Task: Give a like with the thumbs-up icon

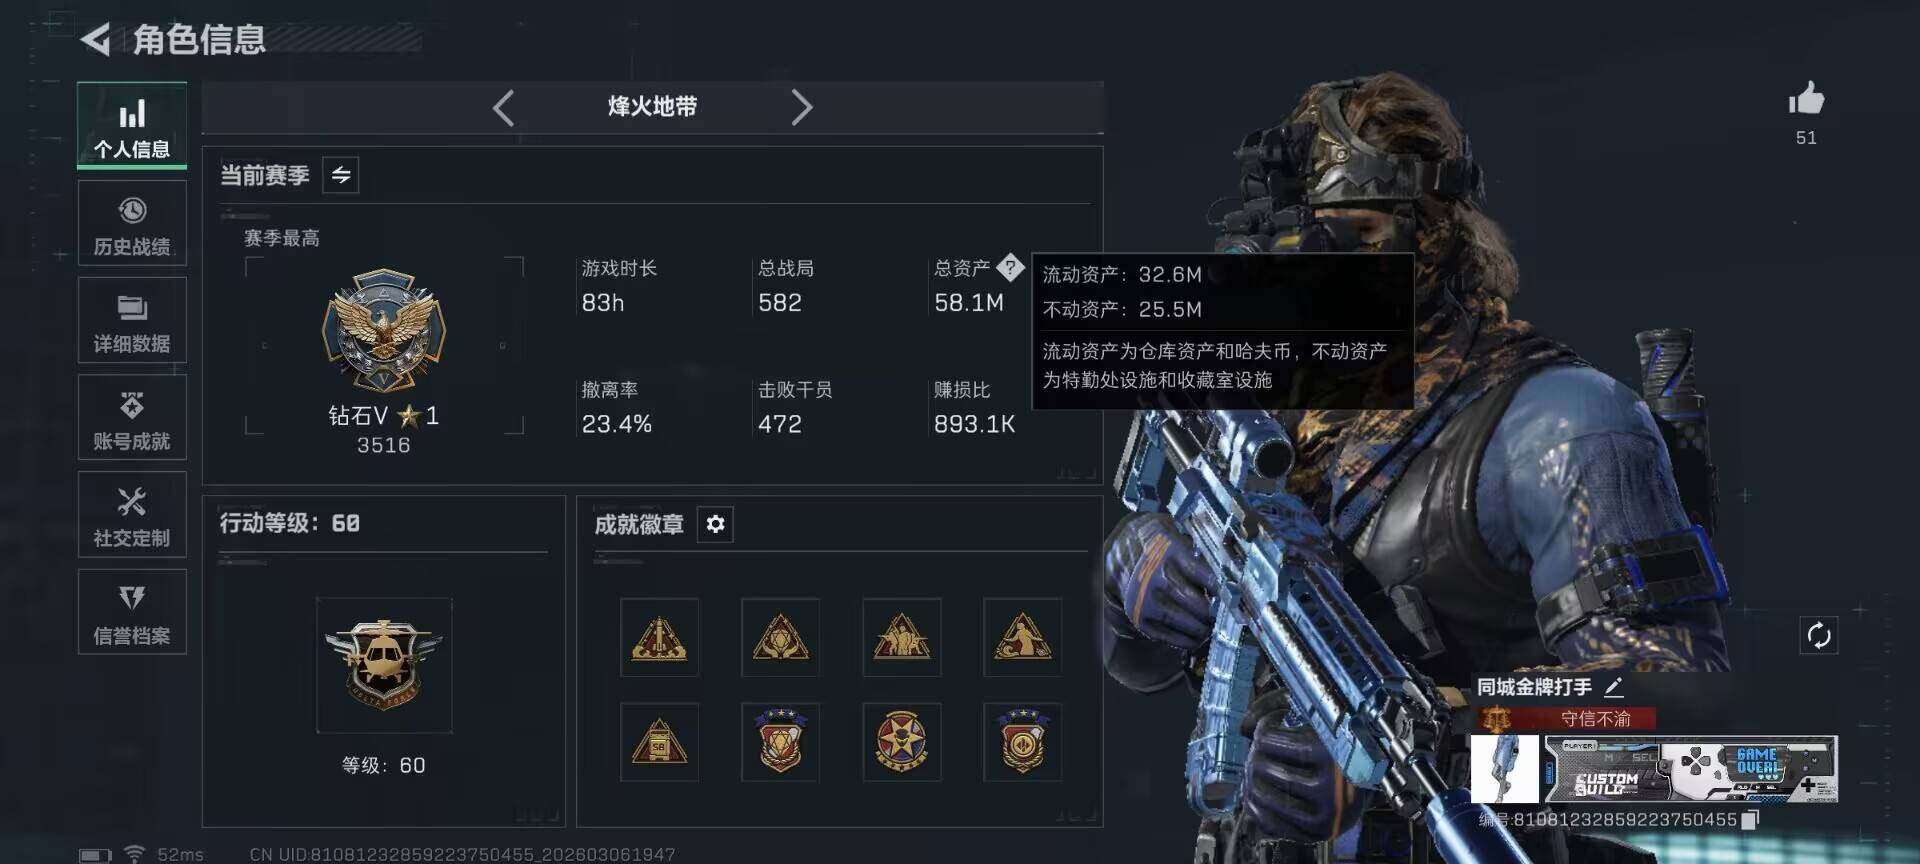Action: tap(1806, 99)
